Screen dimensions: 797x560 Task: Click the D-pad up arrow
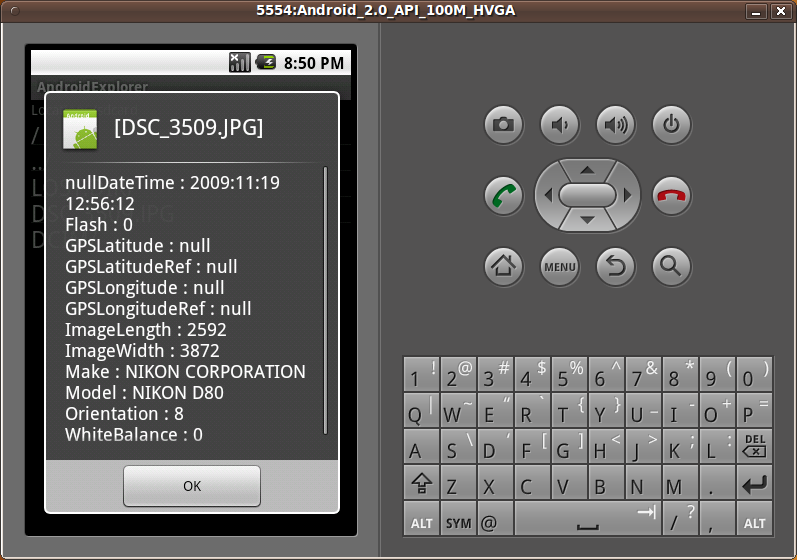588,170
